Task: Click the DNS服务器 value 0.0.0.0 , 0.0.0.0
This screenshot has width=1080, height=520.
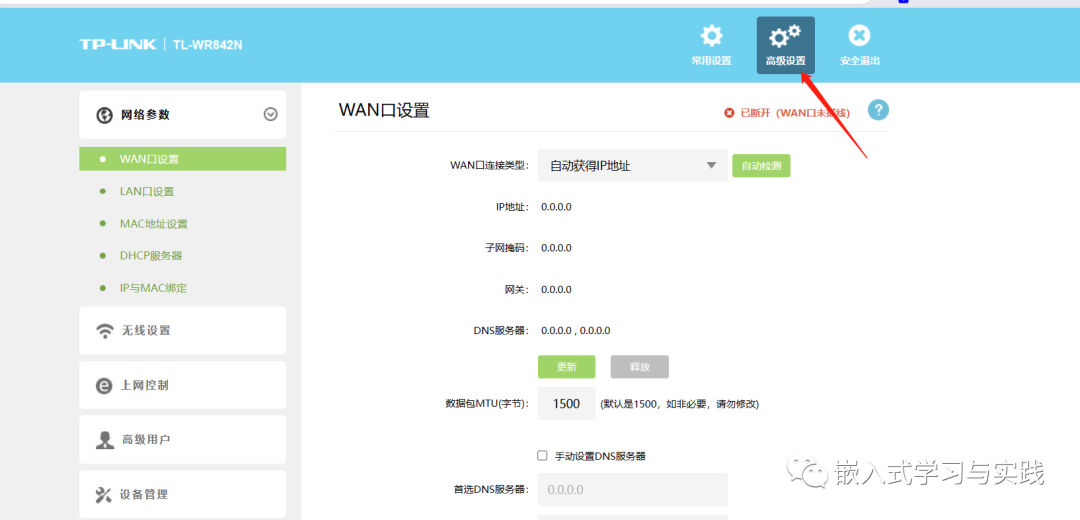Action: 576,331
